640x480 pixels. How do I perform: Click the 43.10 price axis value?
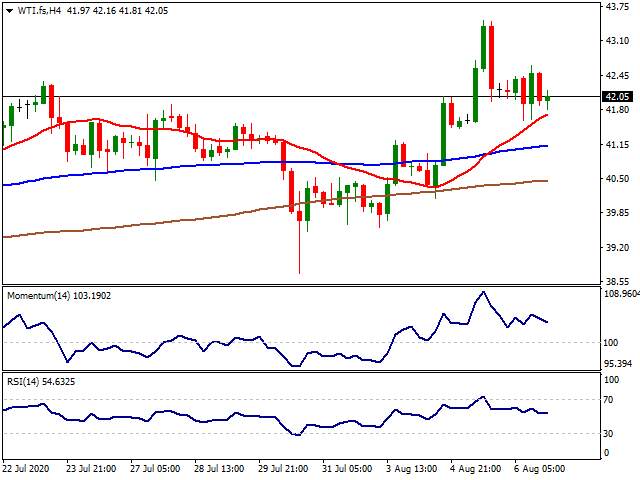tap(618, 40)
